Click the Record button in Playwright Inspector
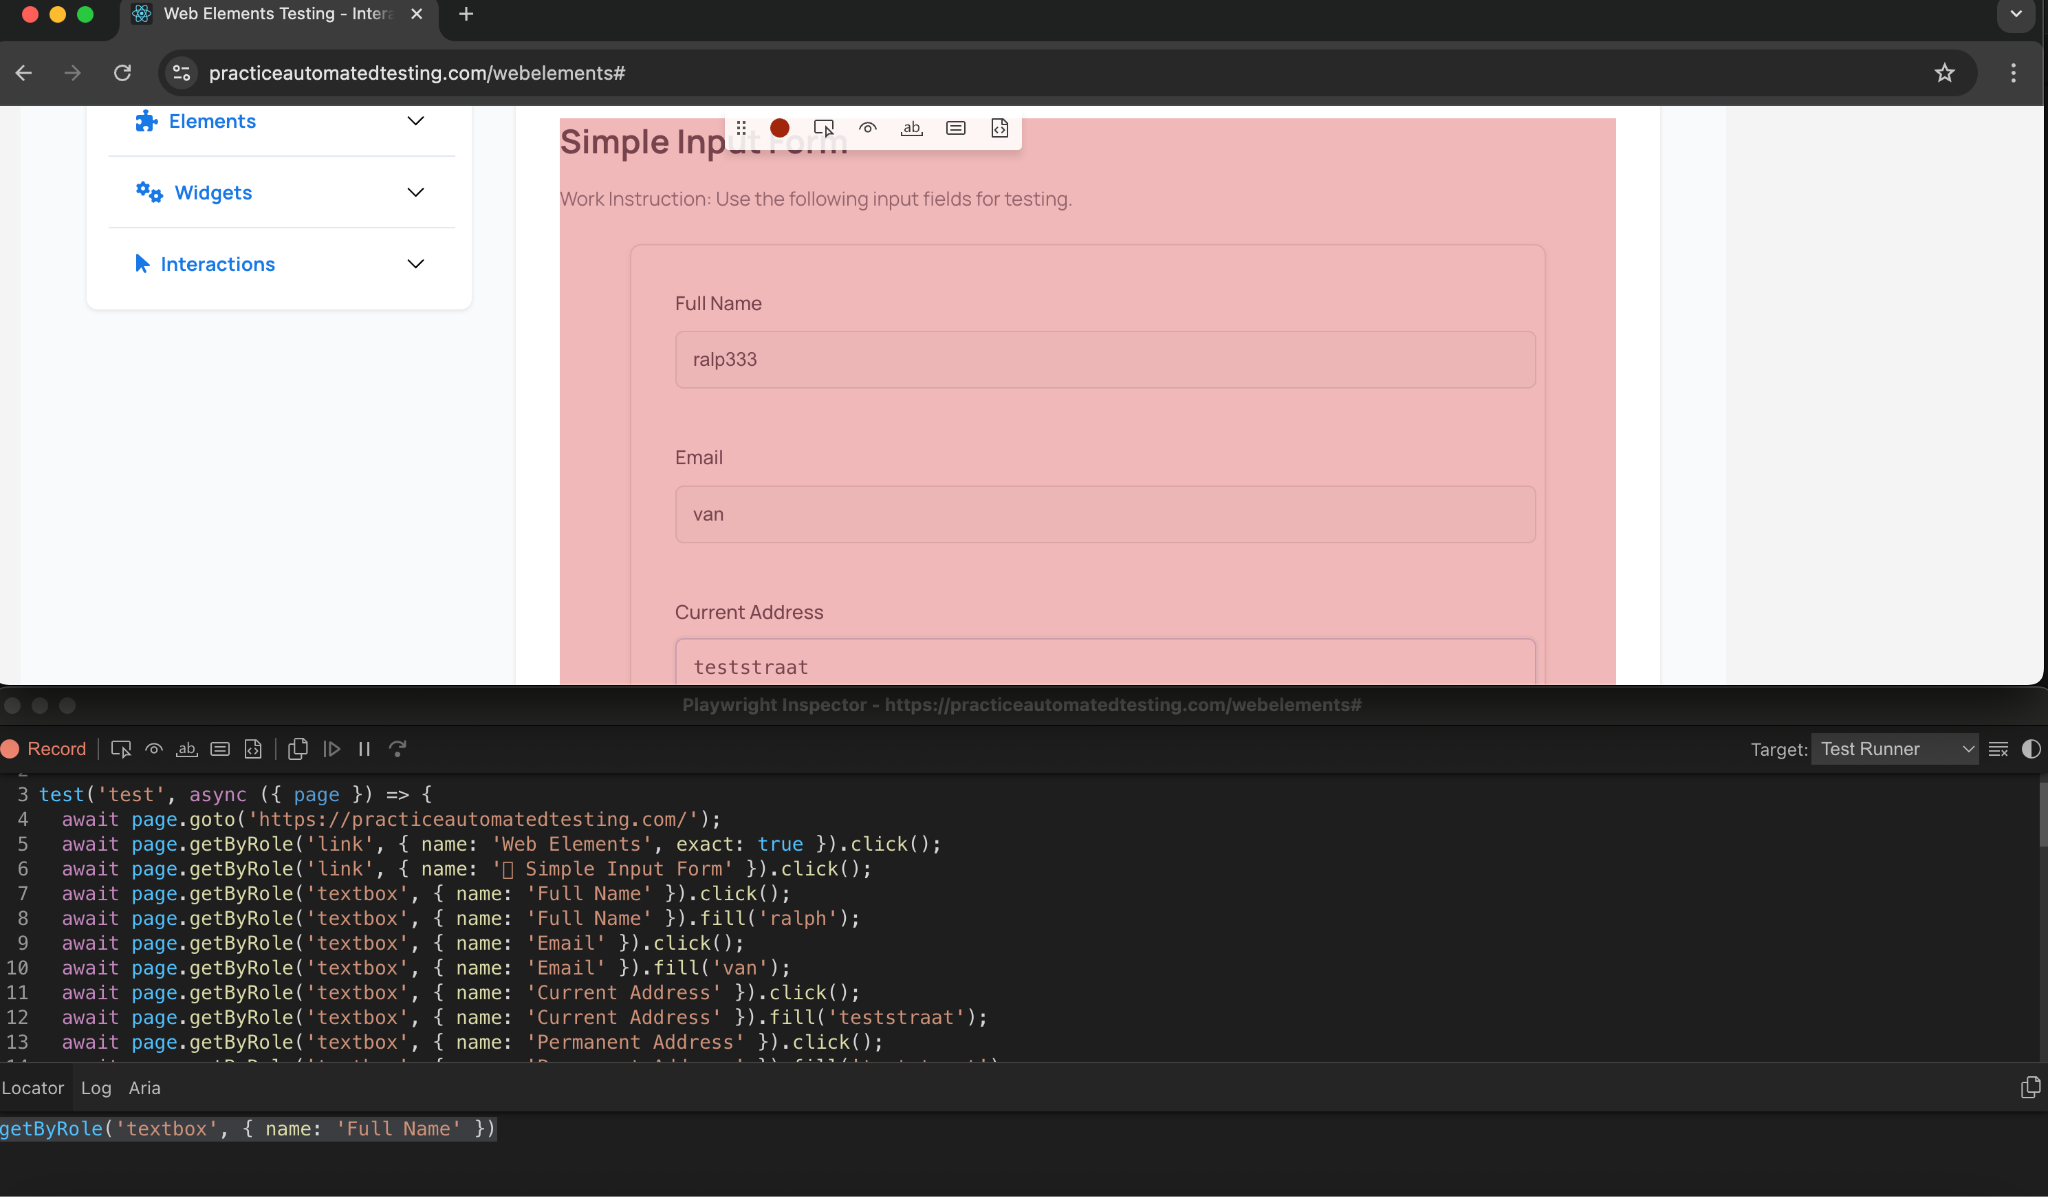The image size is (2048, 1197). pos(45,749)
